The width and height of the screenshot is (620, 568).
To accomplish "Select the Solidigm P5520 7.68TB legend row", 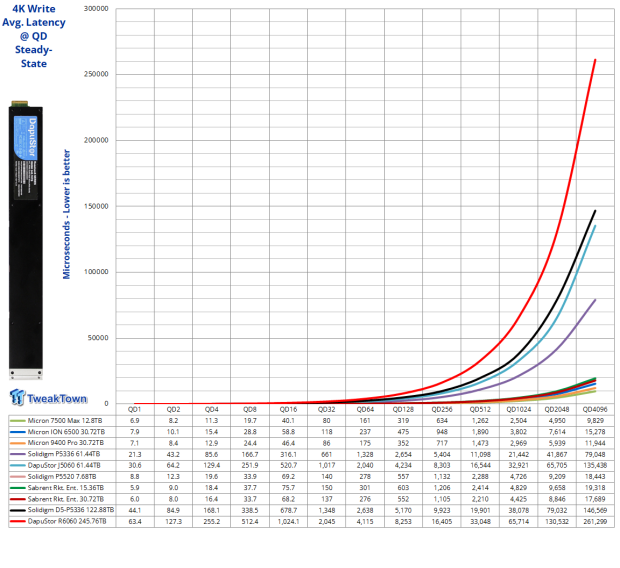I will click(62, 477).
